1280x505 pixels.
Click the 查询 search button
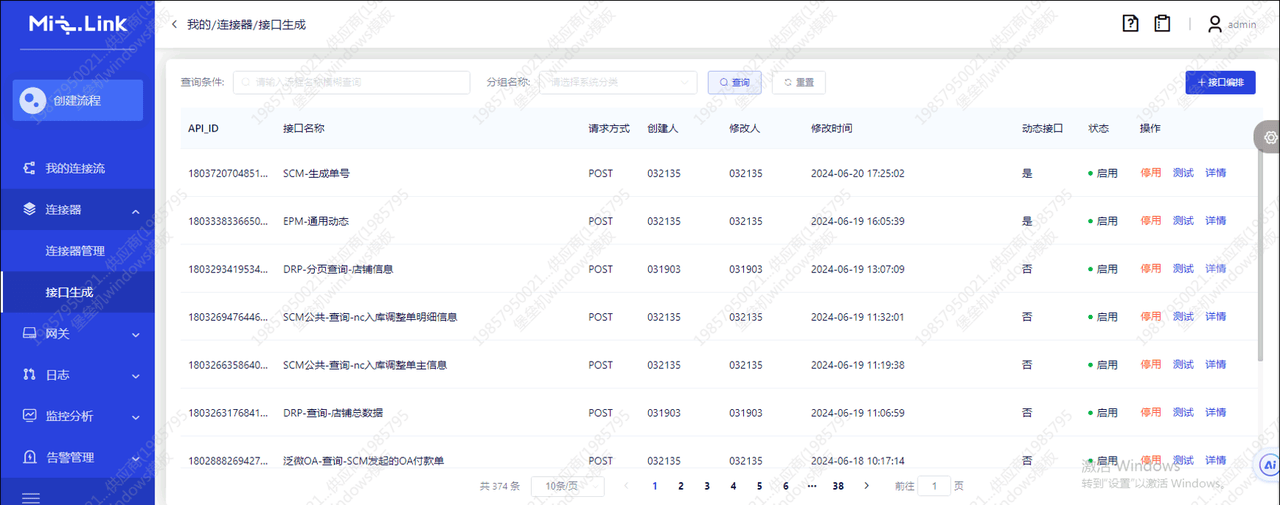click(735, 83)
